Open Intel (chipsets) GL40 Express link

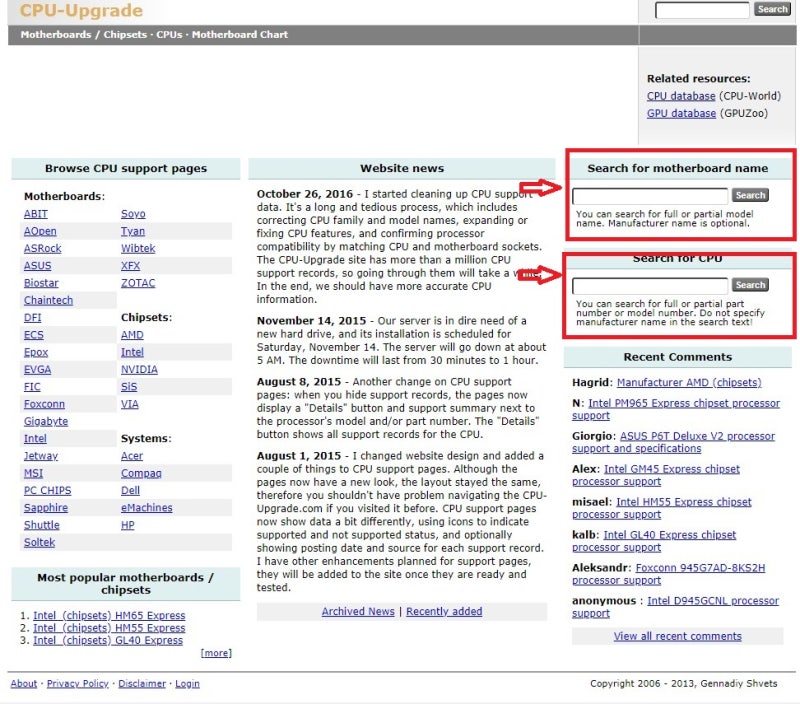[108, 640]
